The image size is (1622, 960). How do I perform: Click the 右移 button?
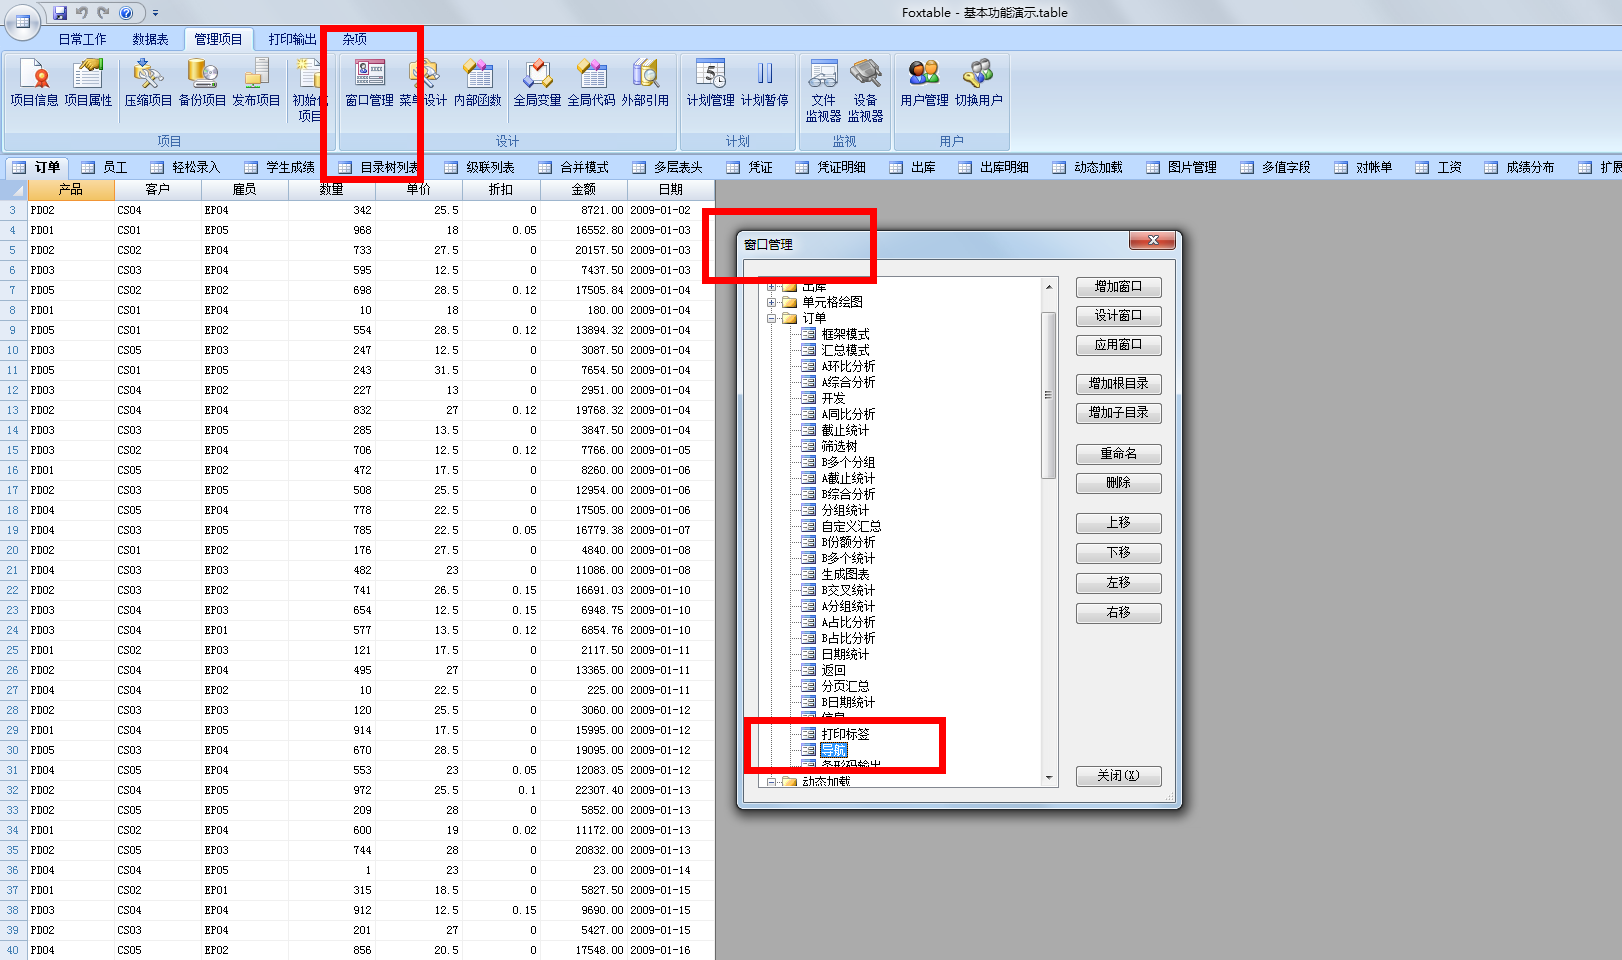coord(1118,613)
